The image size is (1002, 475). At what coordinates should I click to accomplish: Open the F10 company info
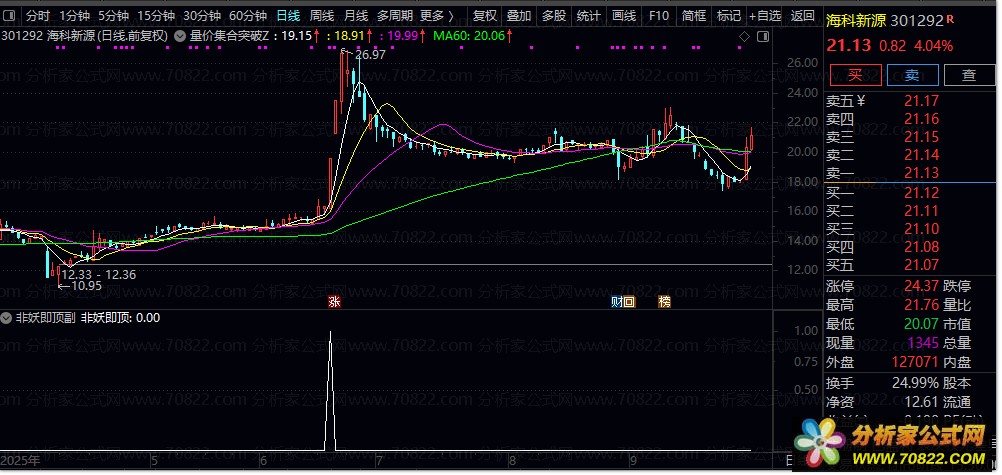(x=659, y=16)
